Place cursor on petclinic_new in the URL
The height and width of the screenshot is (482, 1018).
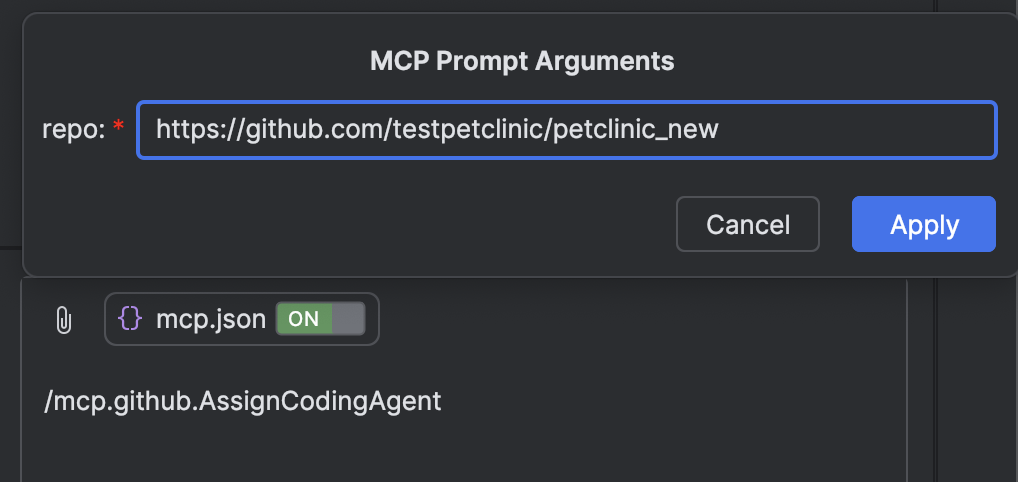pyautogui.click(x=636, y=129)
